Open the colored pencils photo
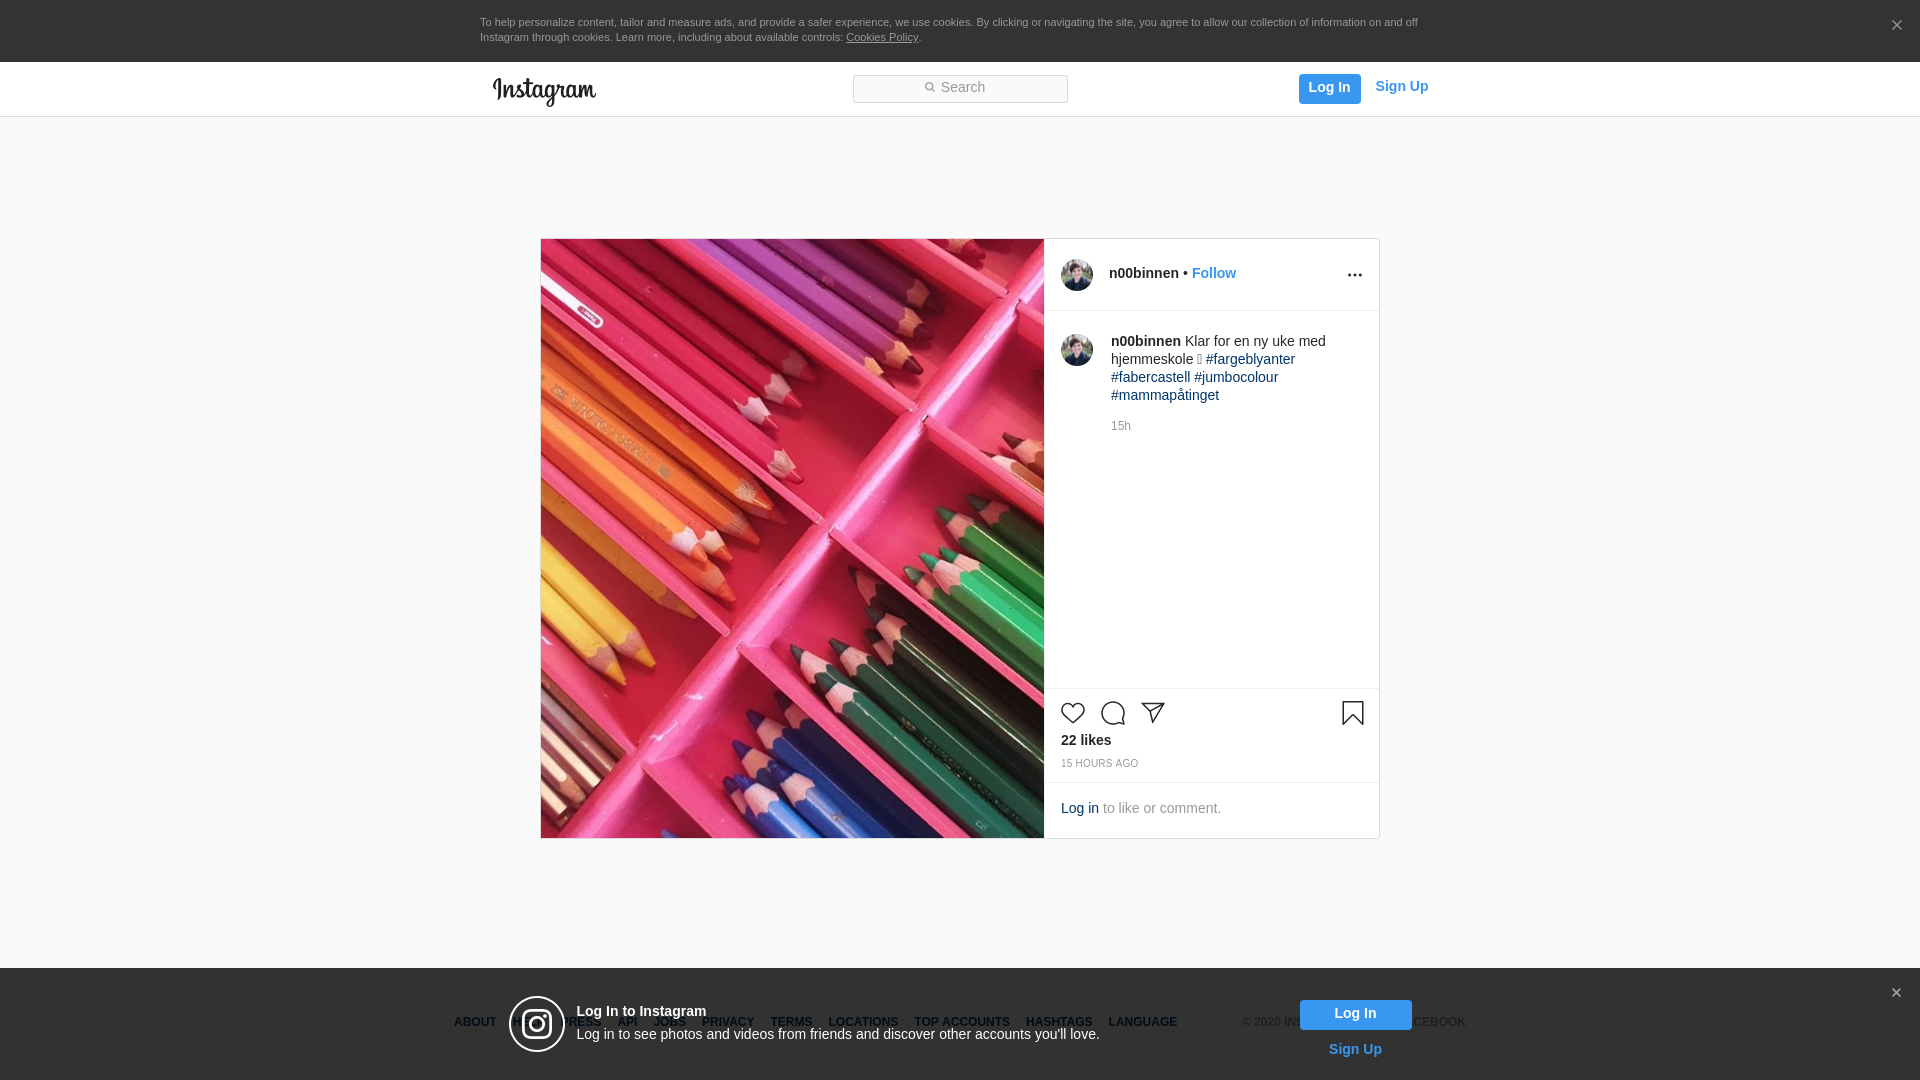 [792, 538]
